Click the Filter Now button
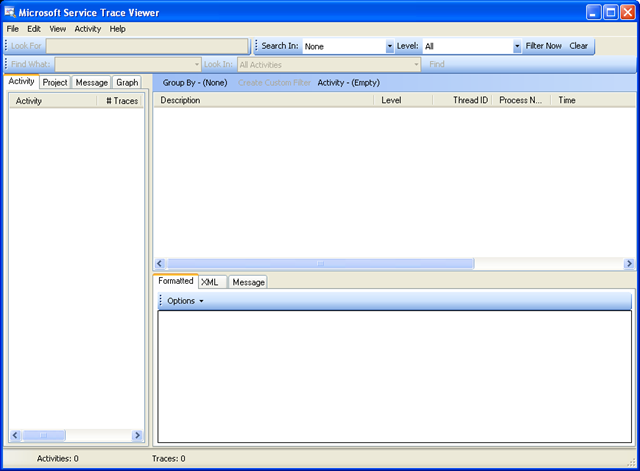 point(543,46)
